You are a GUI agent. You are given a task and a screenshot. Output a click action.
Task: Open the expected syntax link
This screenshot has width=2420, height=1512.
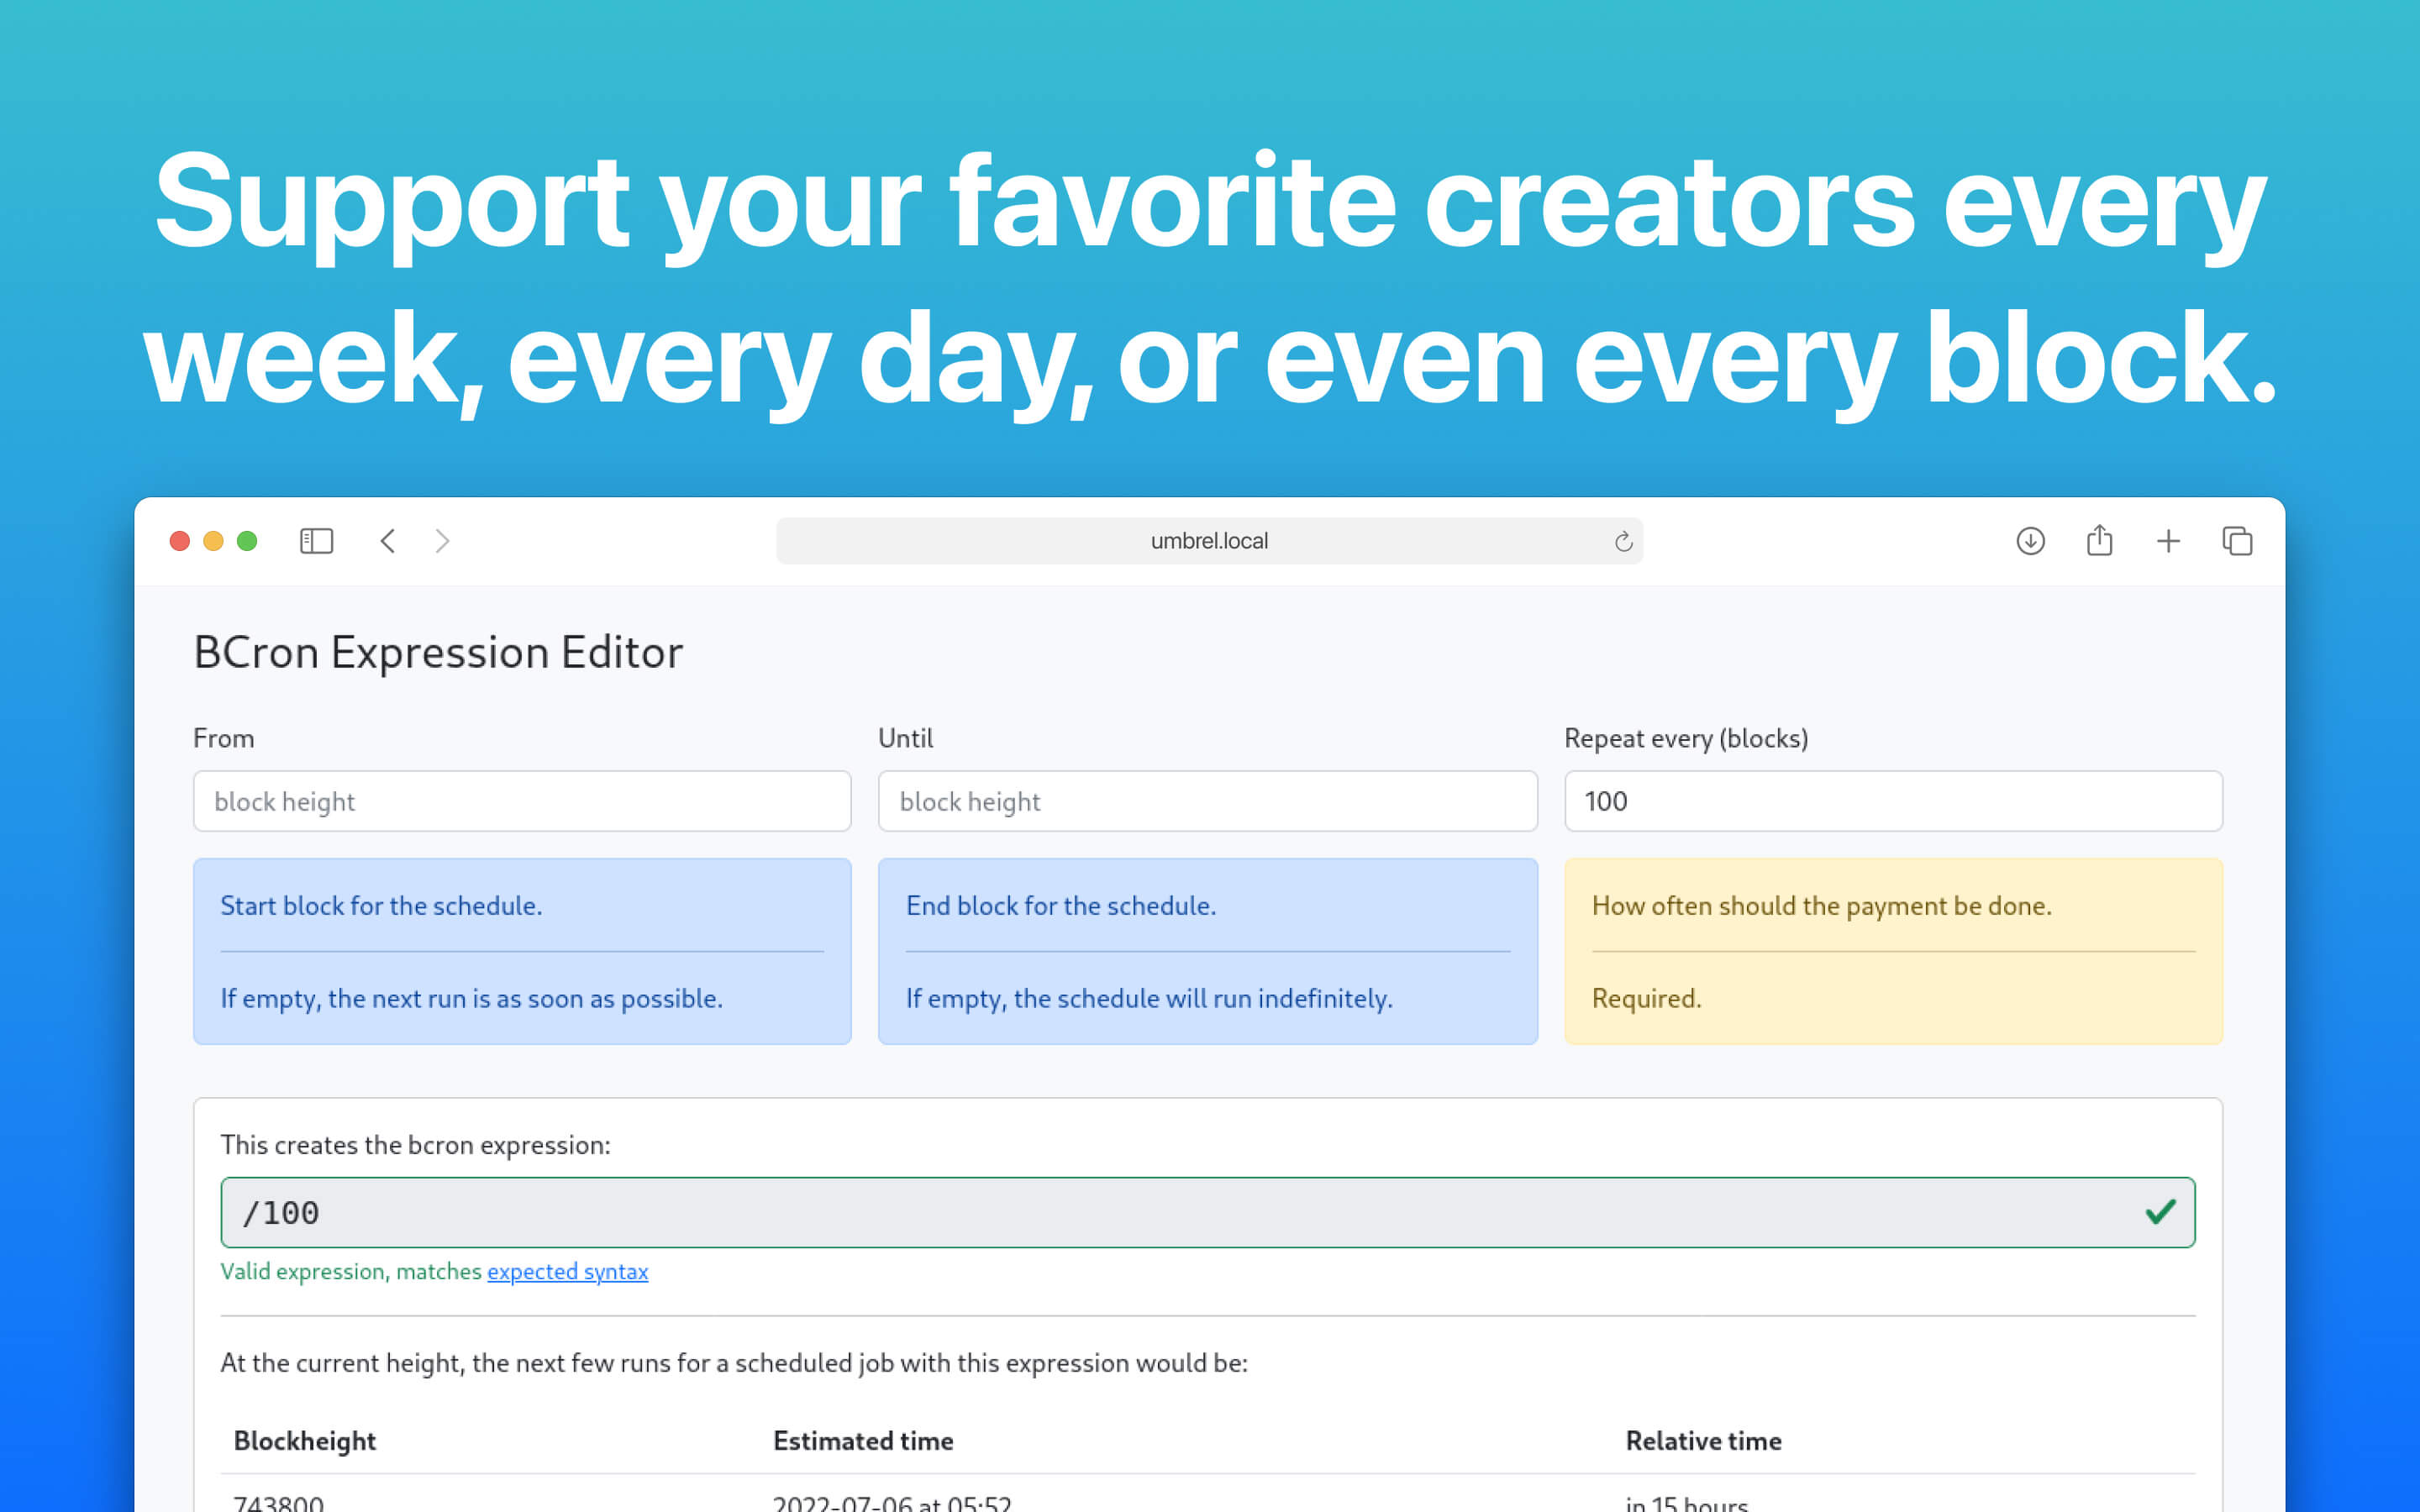[x=567, y=1271]
